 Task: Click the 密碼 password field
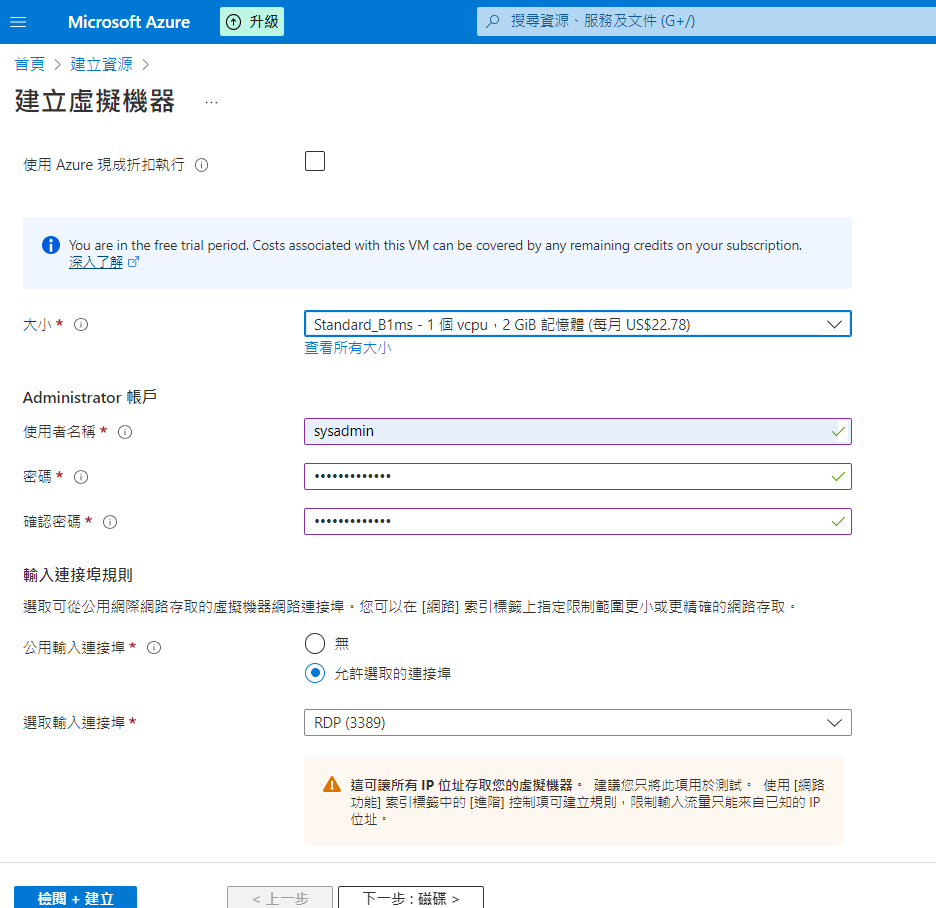(x=577, y=476)
